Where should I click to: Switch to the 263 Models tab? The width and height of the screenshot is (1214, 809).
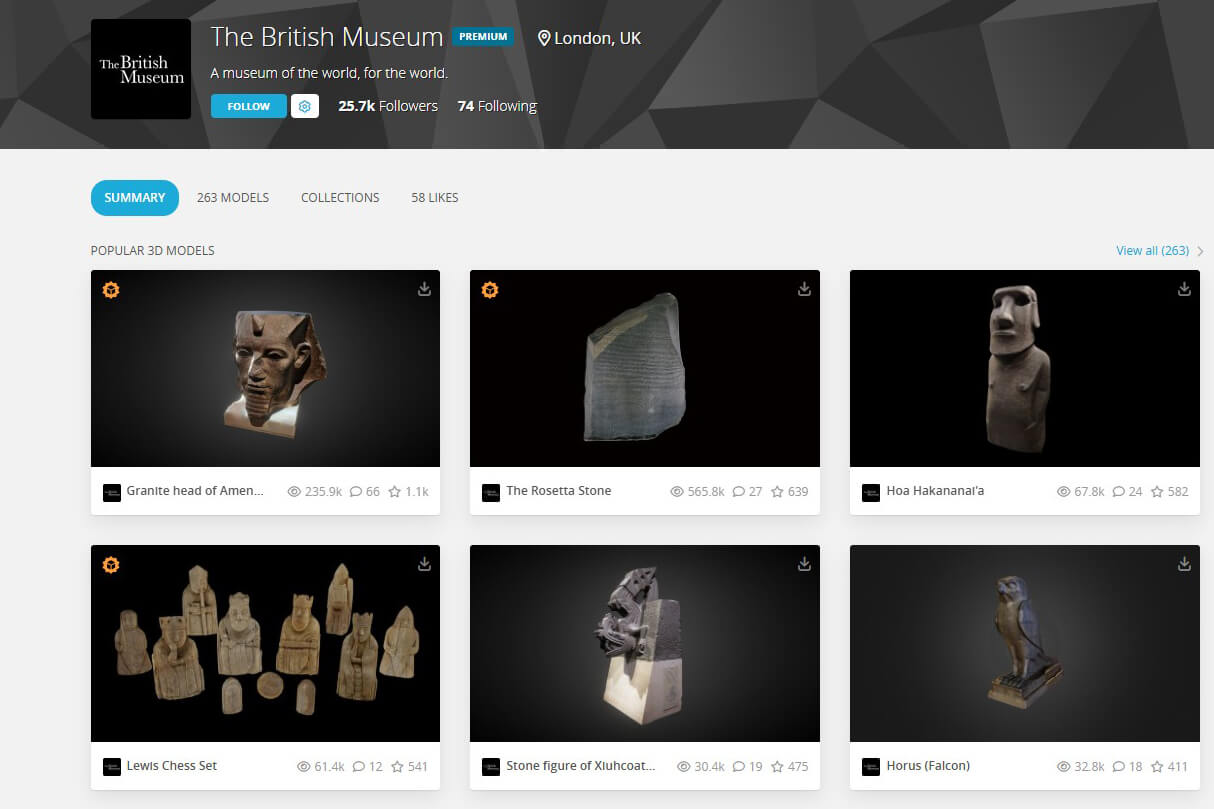tap(233, 198)
